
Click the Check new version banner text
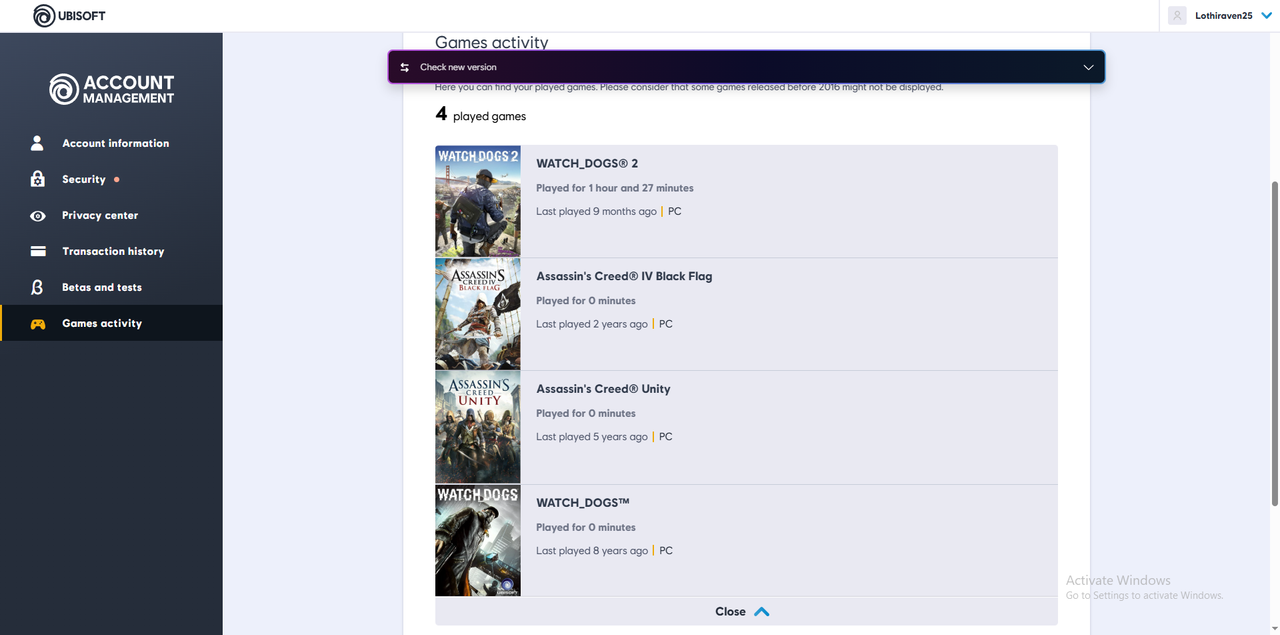pos(458,67)
